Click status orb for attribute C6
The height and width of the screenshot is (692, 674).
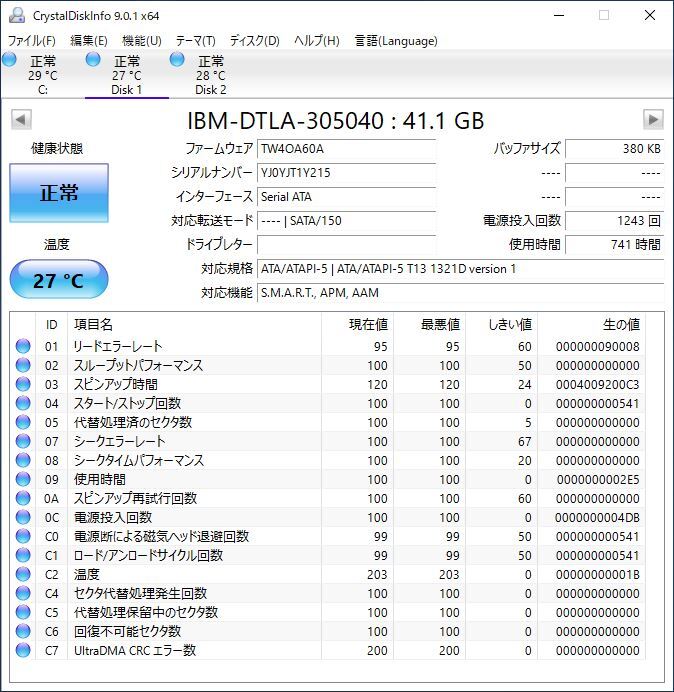pyautogui.click(x=23, y=631)
